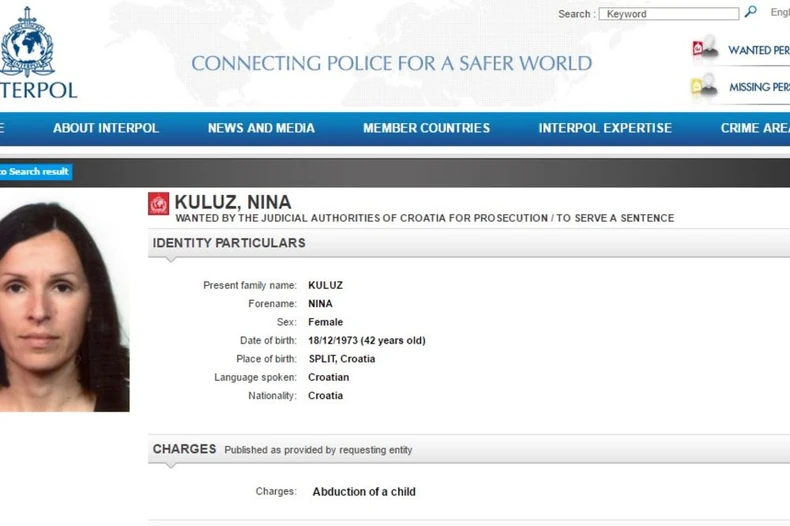Viewport: 790px width, 526px height.
Task: Open the About Interpol menu
Action: (105, 128)
